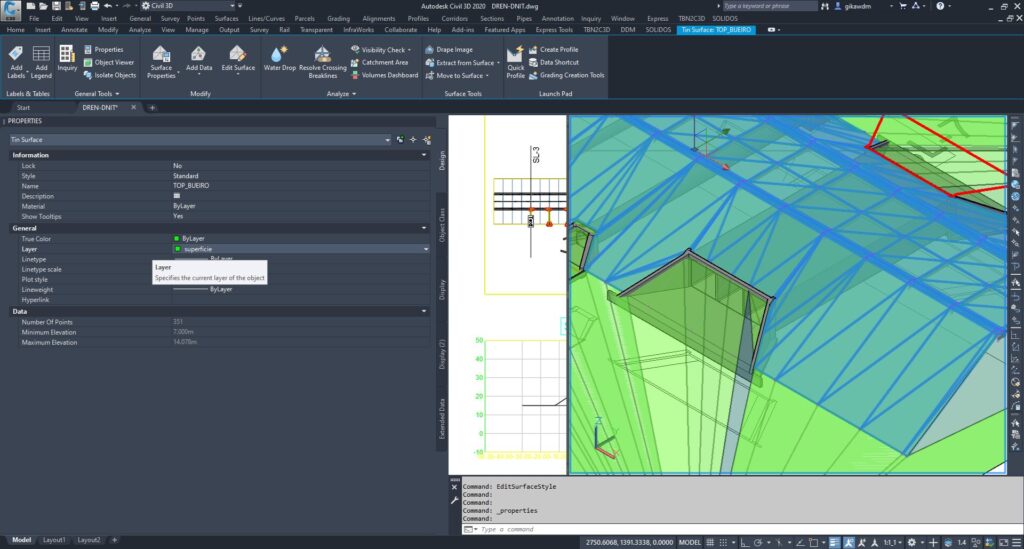This screenshot has width=1024, height=549.
Task: Open the Civil 3D application menu button
Action: coord(11,11)
